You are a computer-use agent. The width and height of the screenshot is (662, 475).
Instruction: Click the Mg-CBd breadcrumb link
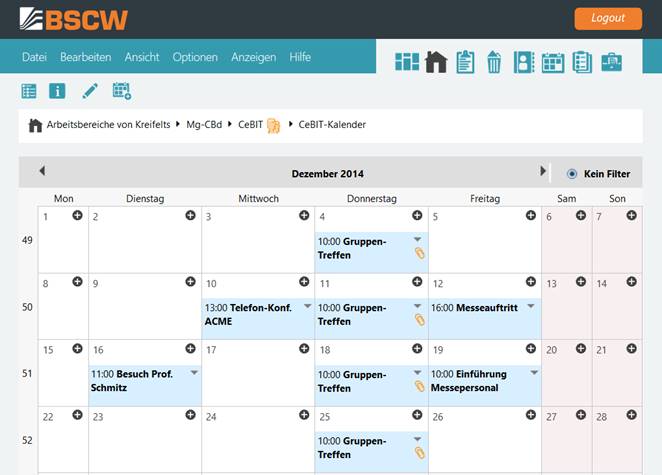point(206,125)
